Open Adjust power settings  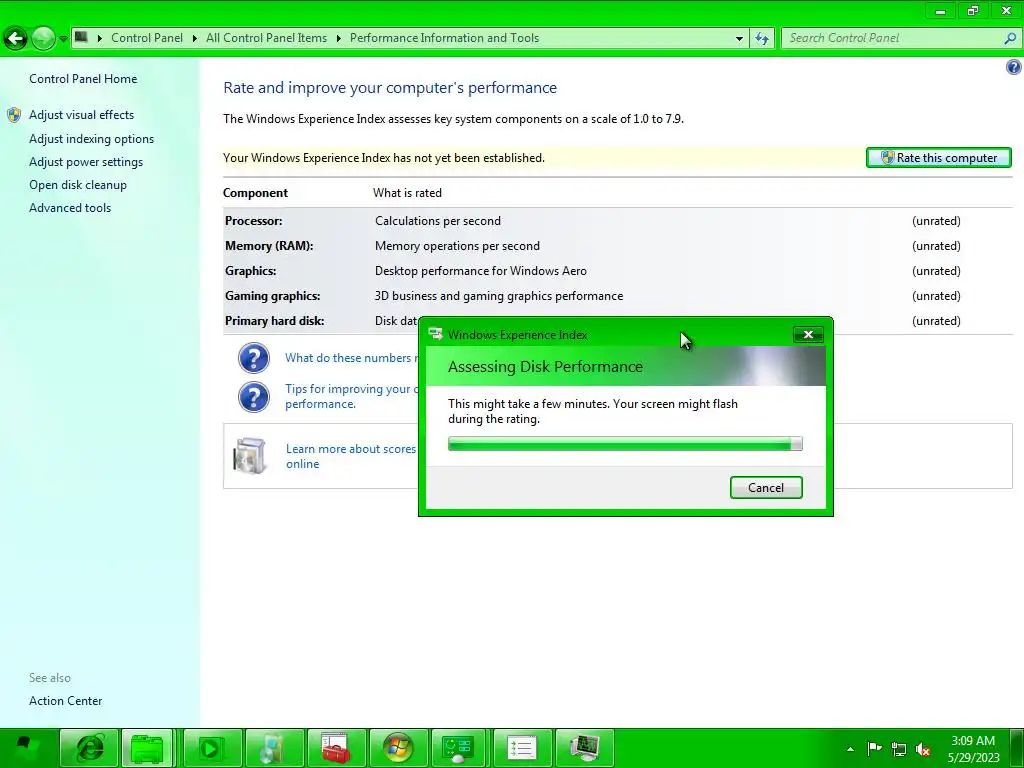point(86,162)
